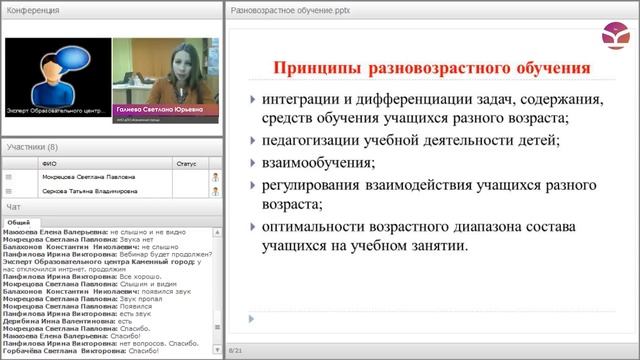Screen dimensions: 640x360
Task: Select participant Мокрецова Светлана Павловна row
Action: click(x=112, y=177)
